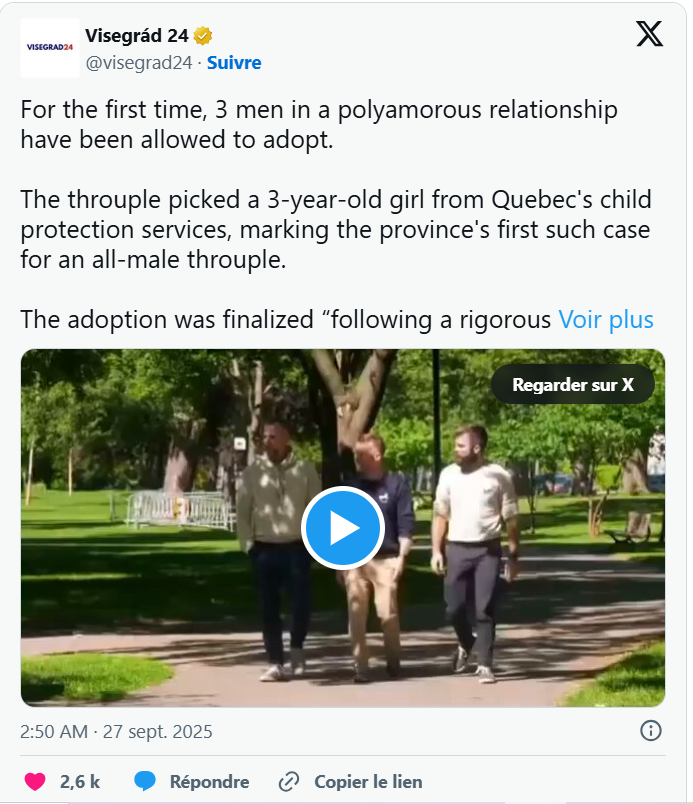Click the X logo in the corner
Screen dimensions: 693x804
(649, 33)
